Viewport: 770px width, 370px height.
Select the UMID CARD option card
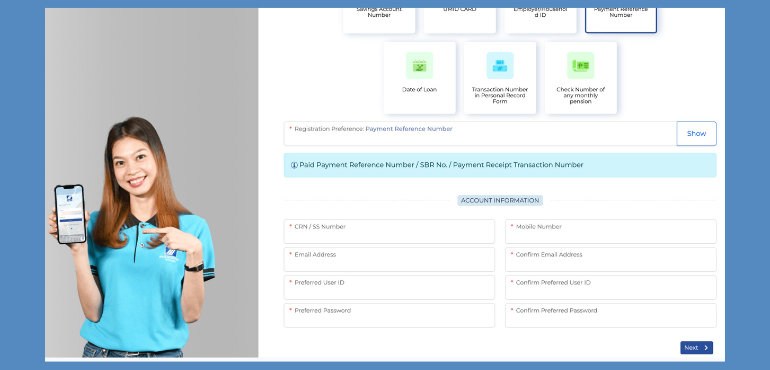[460, 20]
